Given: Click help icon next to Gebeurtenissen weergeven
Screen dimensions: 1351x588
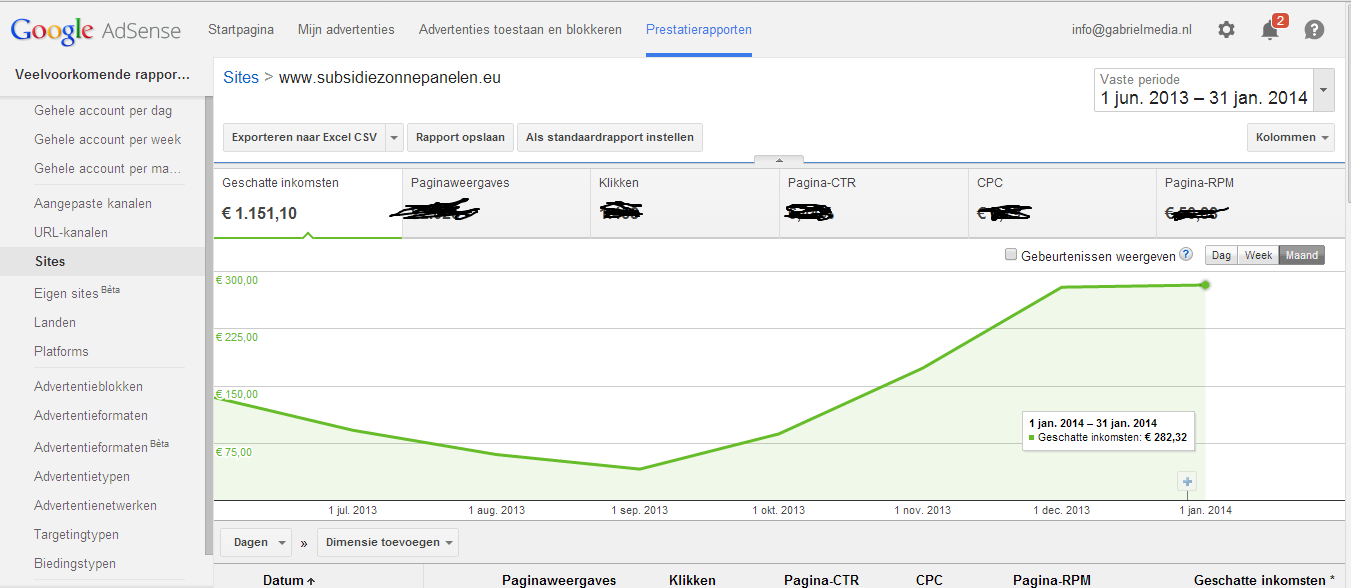Looking at the screenshot, I should pos(1186,255).
